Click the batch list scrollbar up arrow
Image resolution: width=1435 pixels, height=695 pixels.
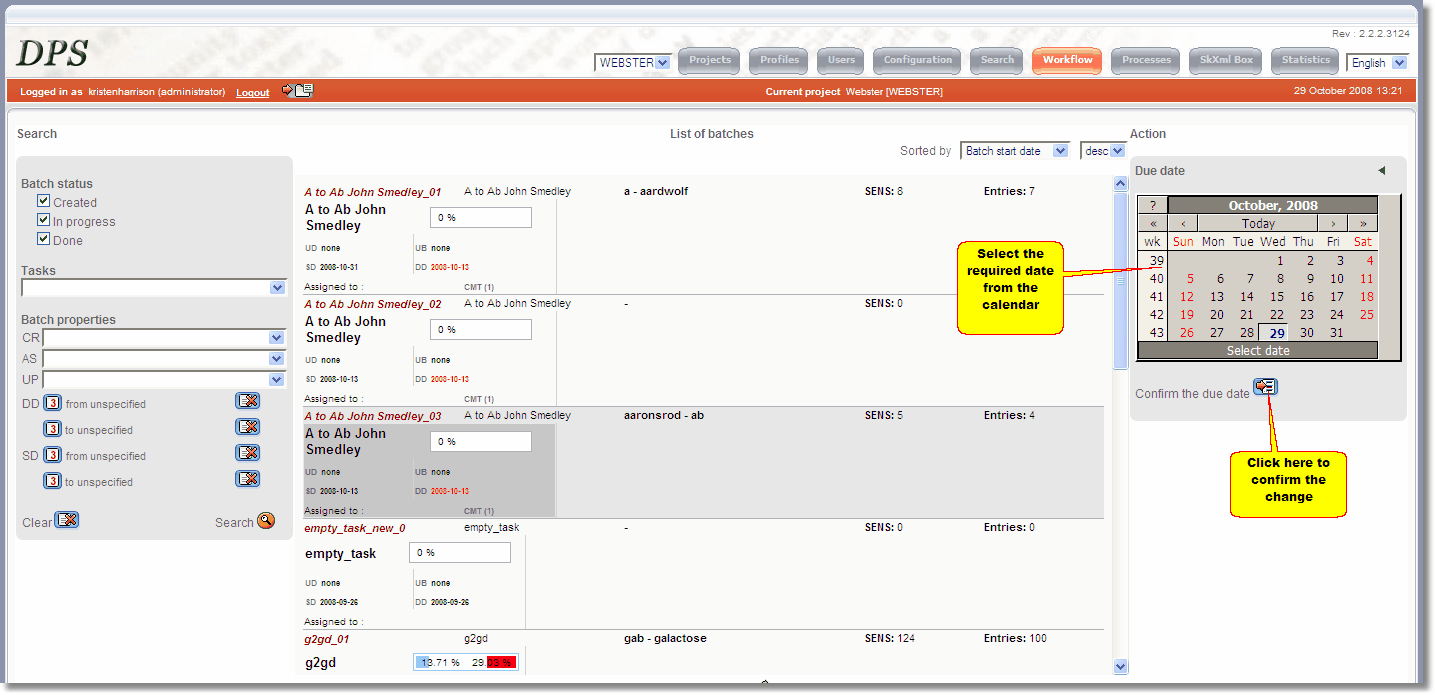(x=1120, y=184)
